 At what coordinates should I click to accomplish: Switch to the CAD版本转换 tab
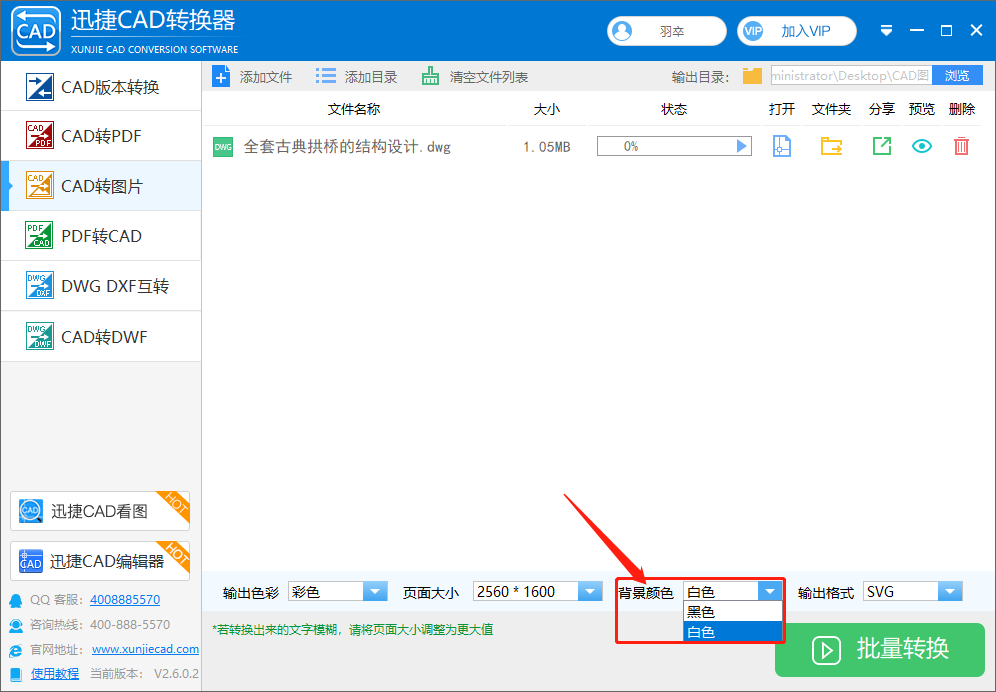102,86
